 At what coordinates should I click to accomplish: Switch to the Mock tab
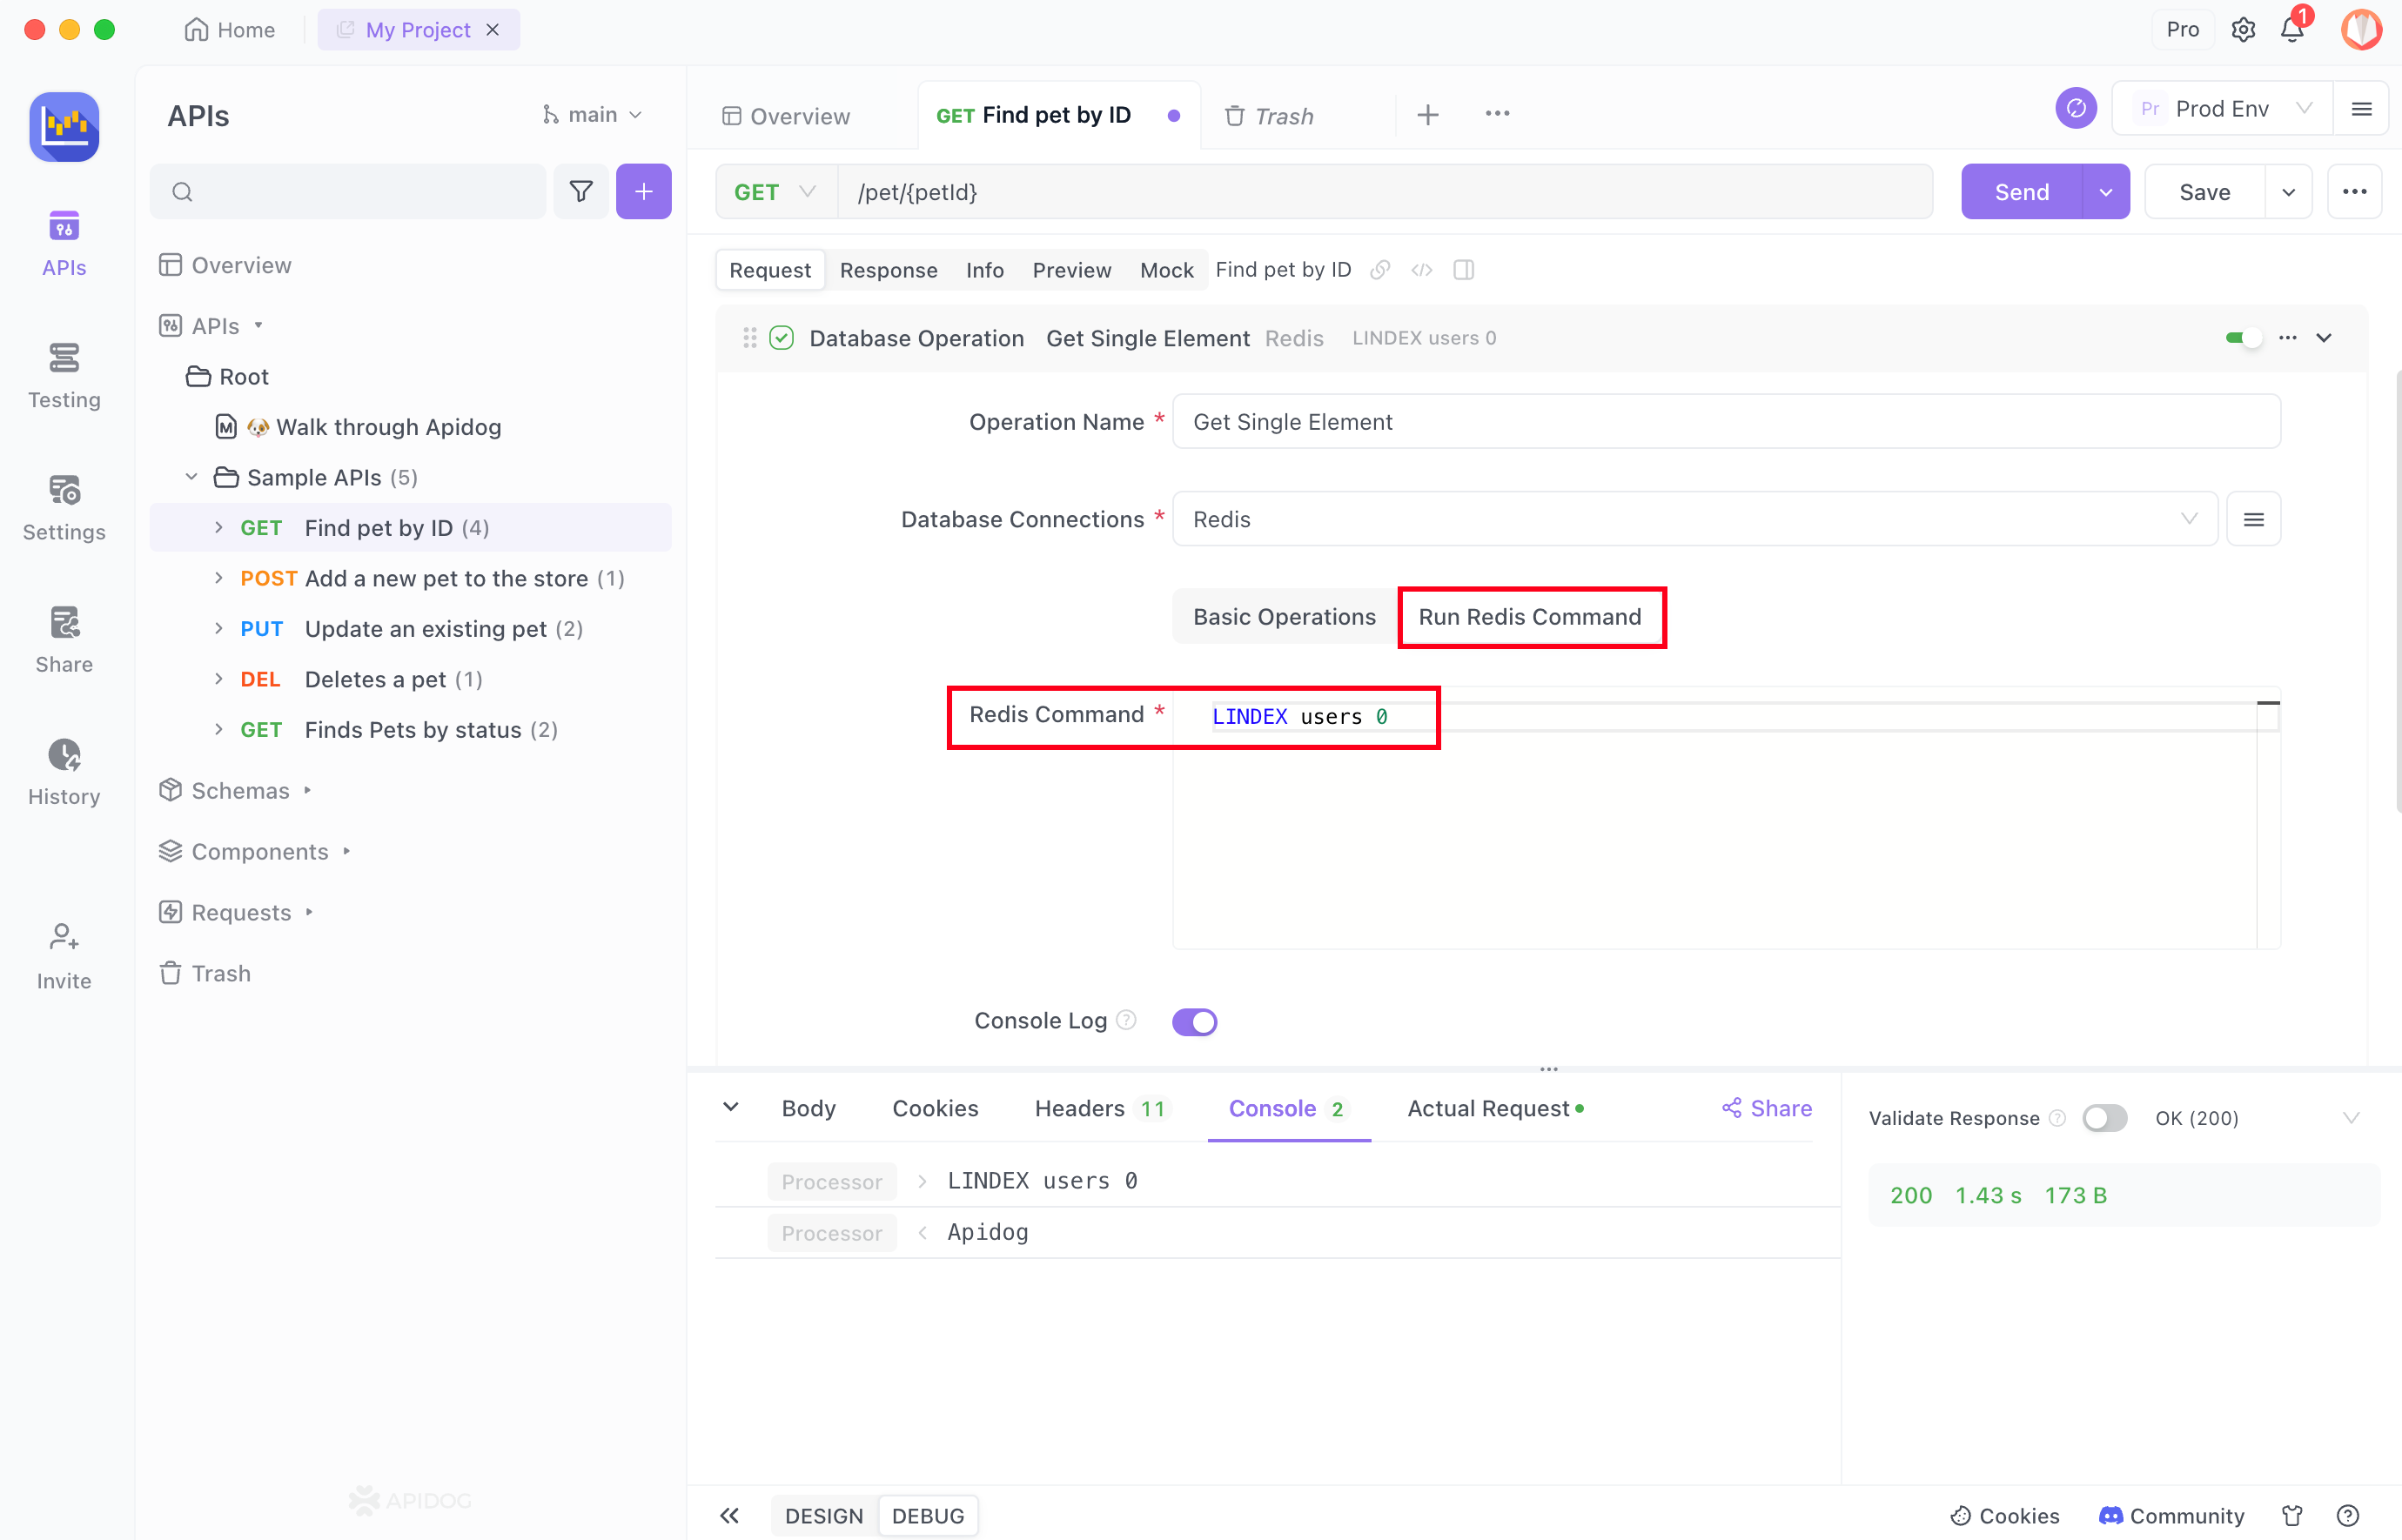coord(1166,269)
